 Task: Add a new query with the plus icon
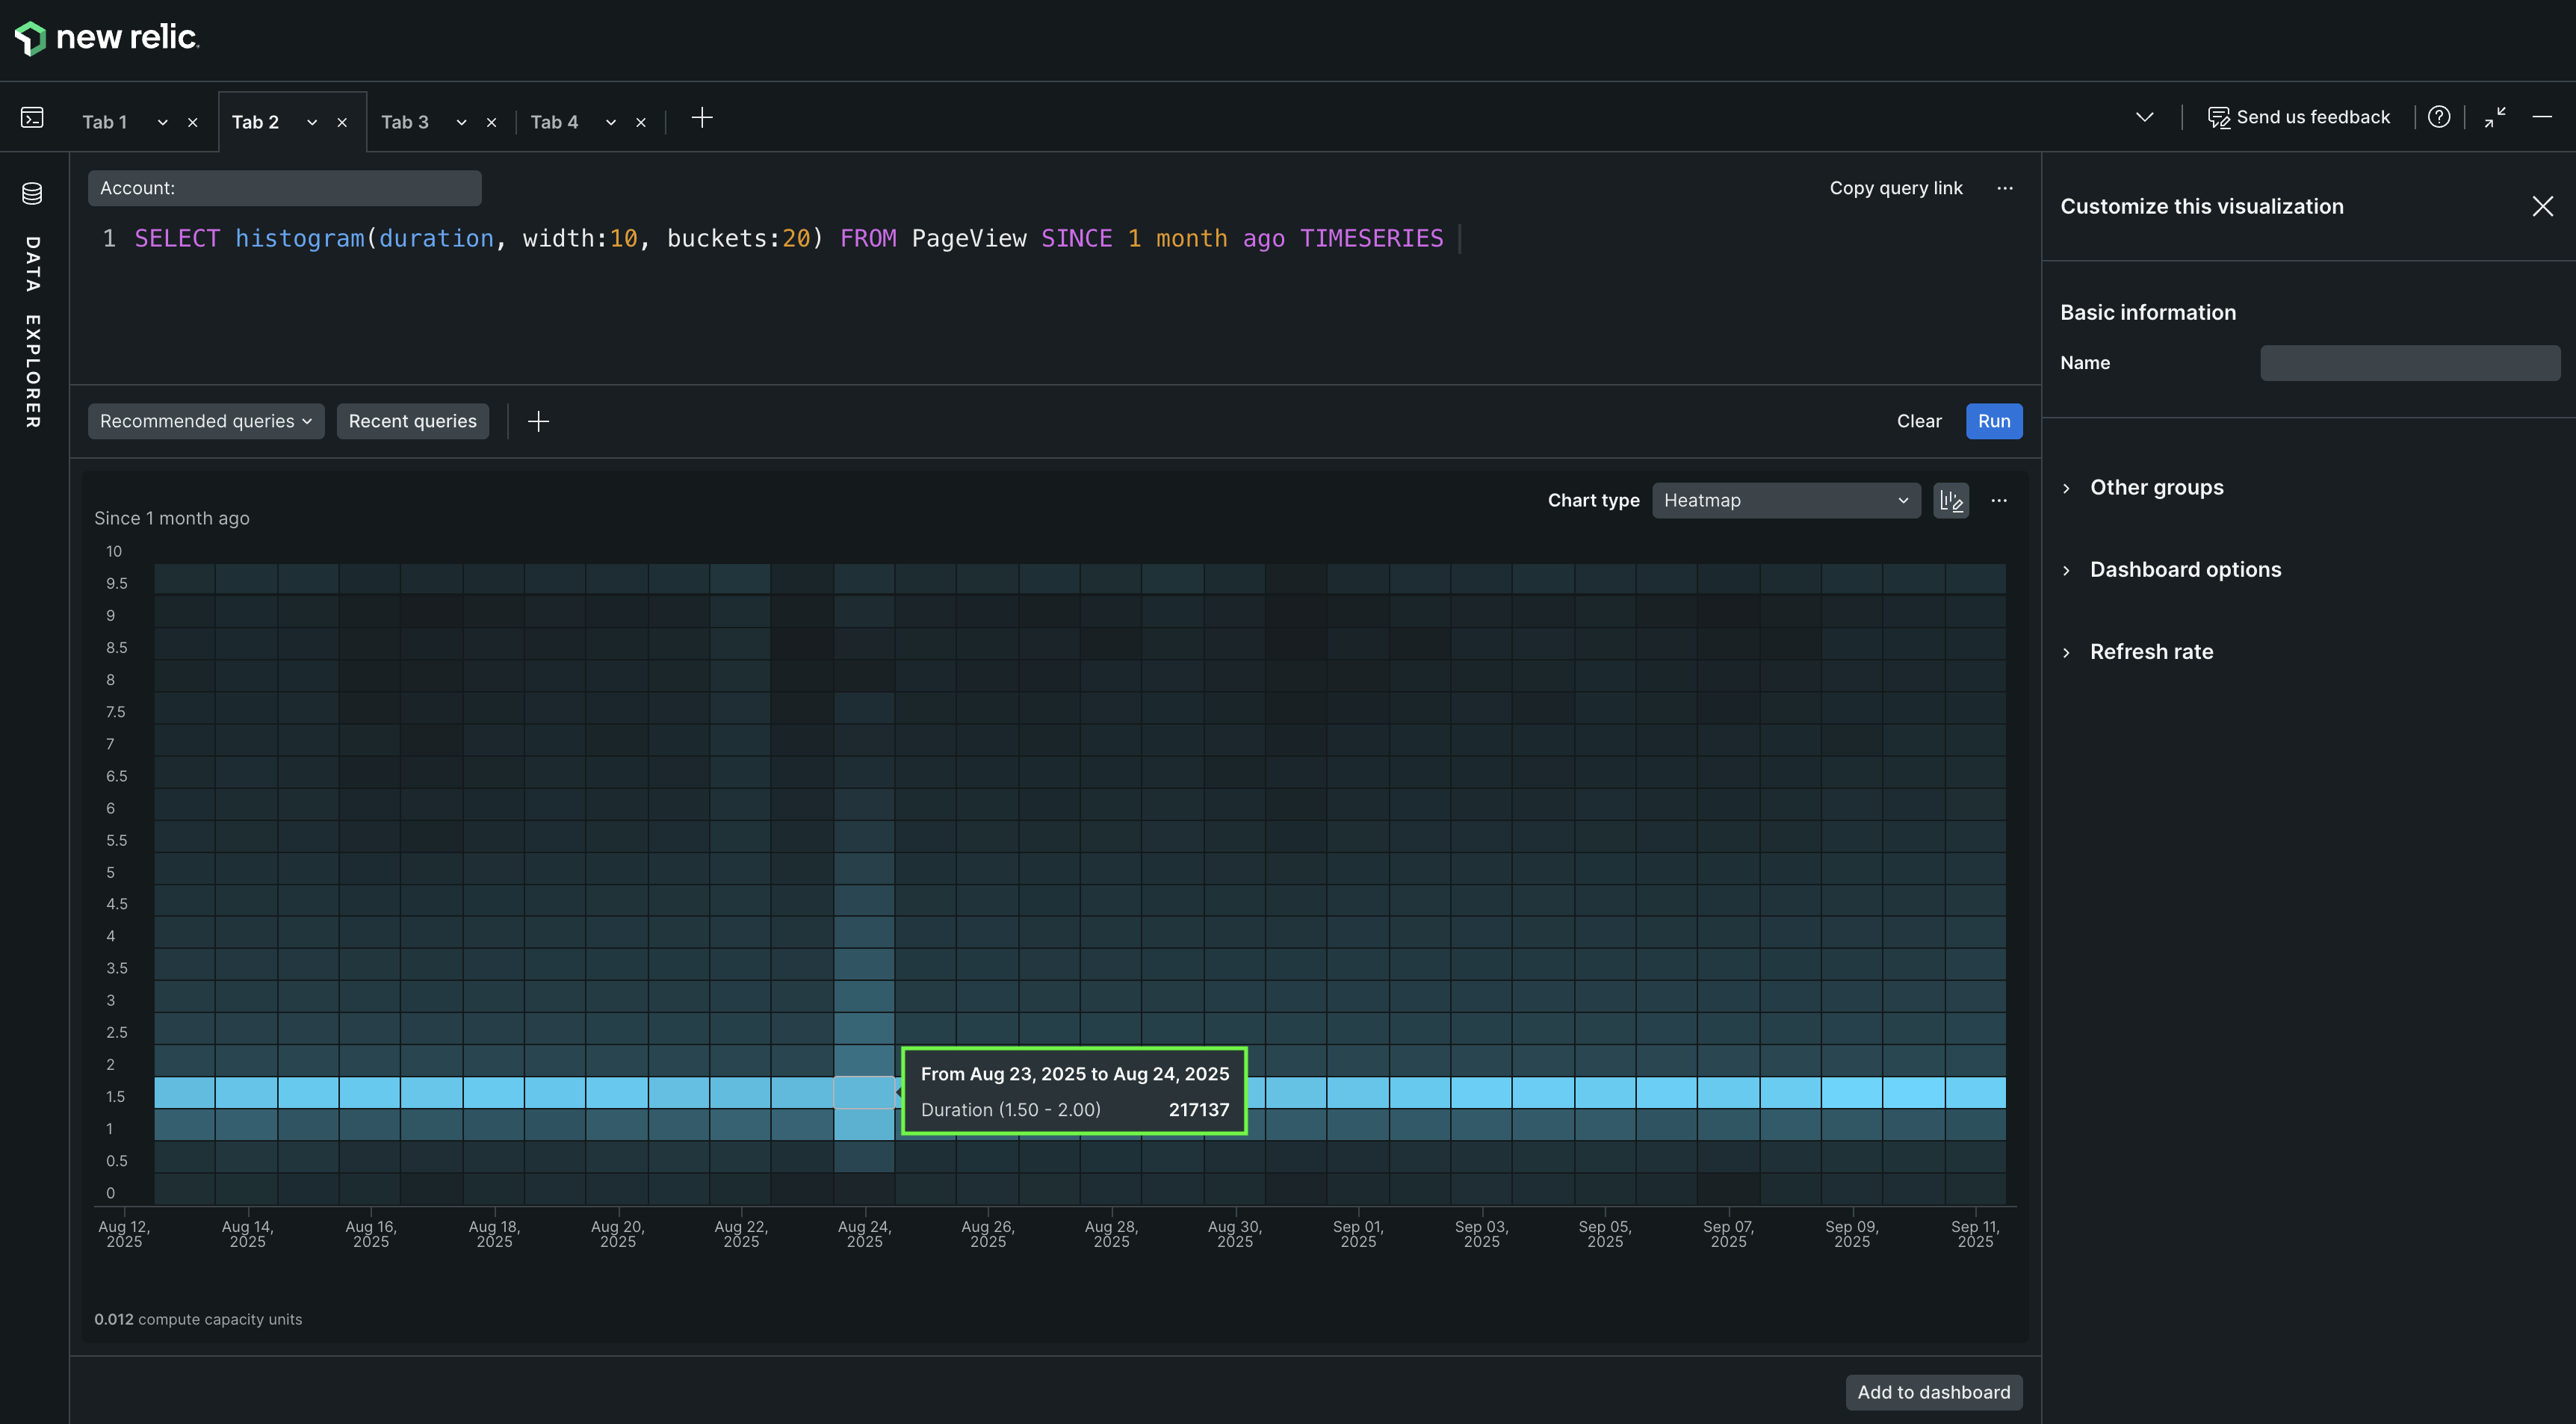point(538,420)
